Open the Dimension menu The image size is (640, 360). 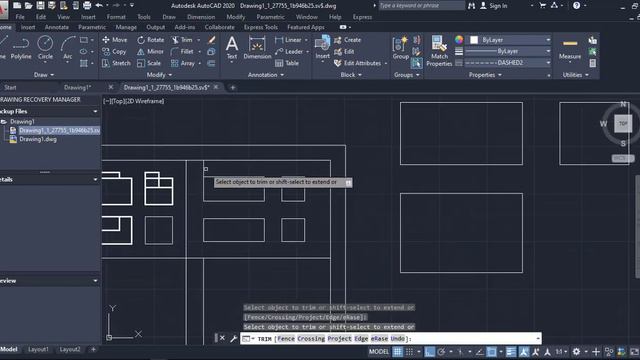coord(201,17)
